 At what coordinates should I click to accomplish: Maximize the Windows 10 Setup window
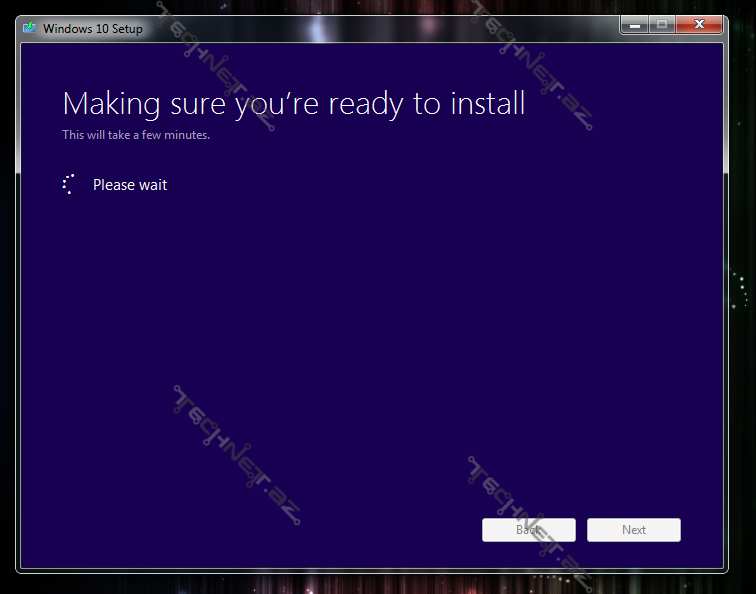point(660,24)
